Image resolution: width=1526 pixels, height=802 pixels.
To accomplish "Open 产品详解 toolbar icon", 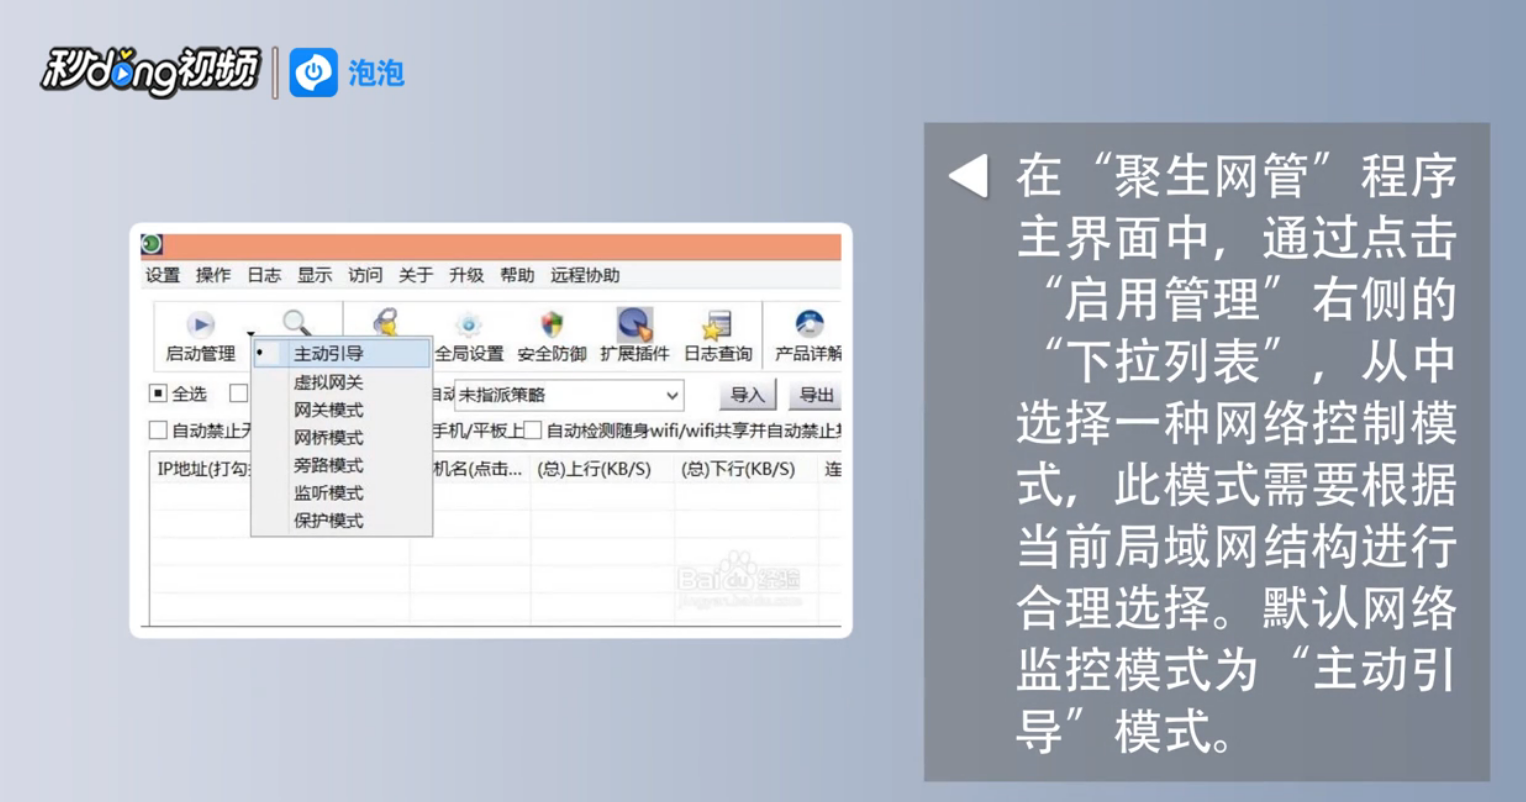I will pos(808,324).
